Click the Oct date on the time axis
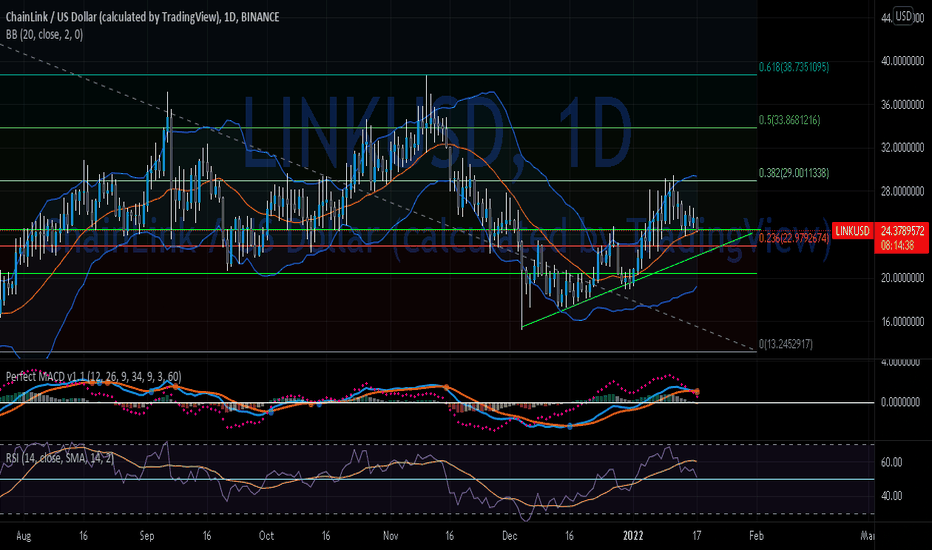Viewport: 932px width, 550px height. [266, 536]
